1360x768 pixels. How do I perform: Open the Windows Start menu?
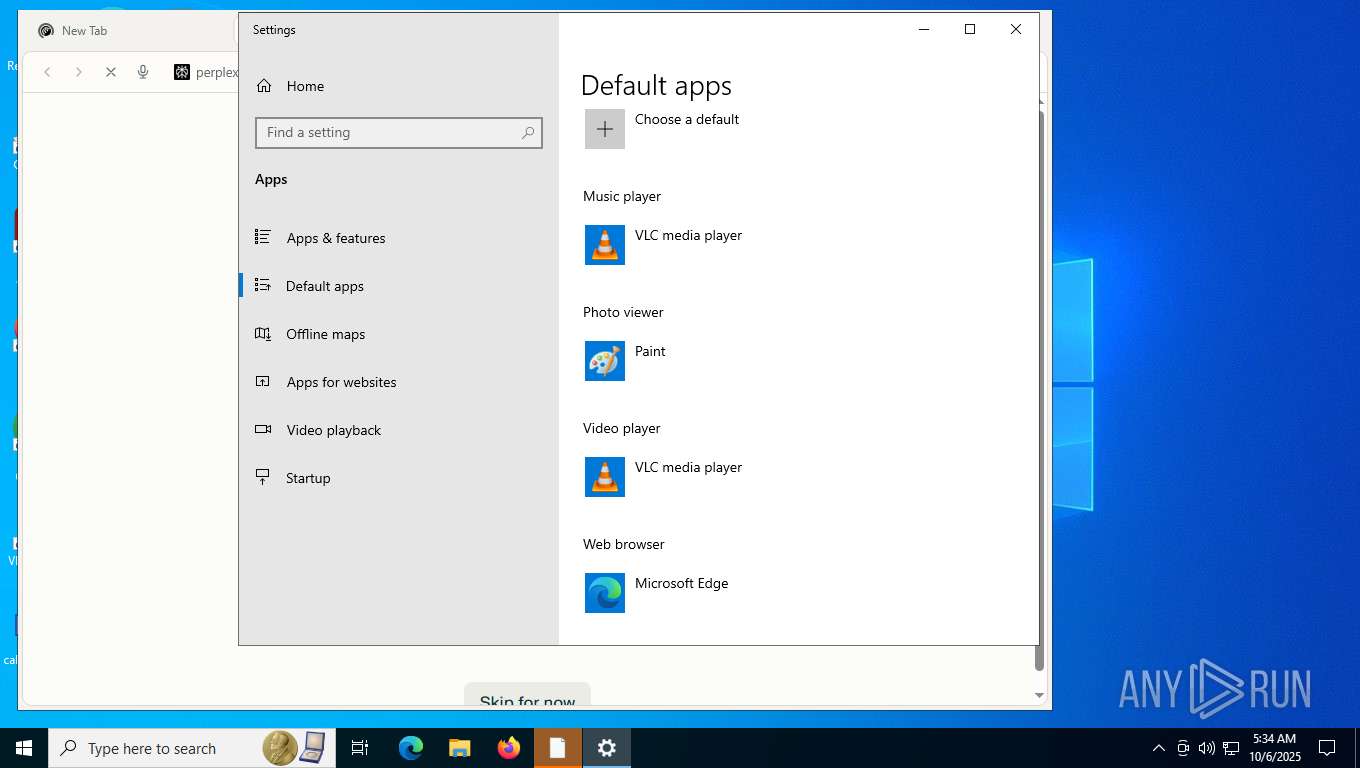click(24, 748)
